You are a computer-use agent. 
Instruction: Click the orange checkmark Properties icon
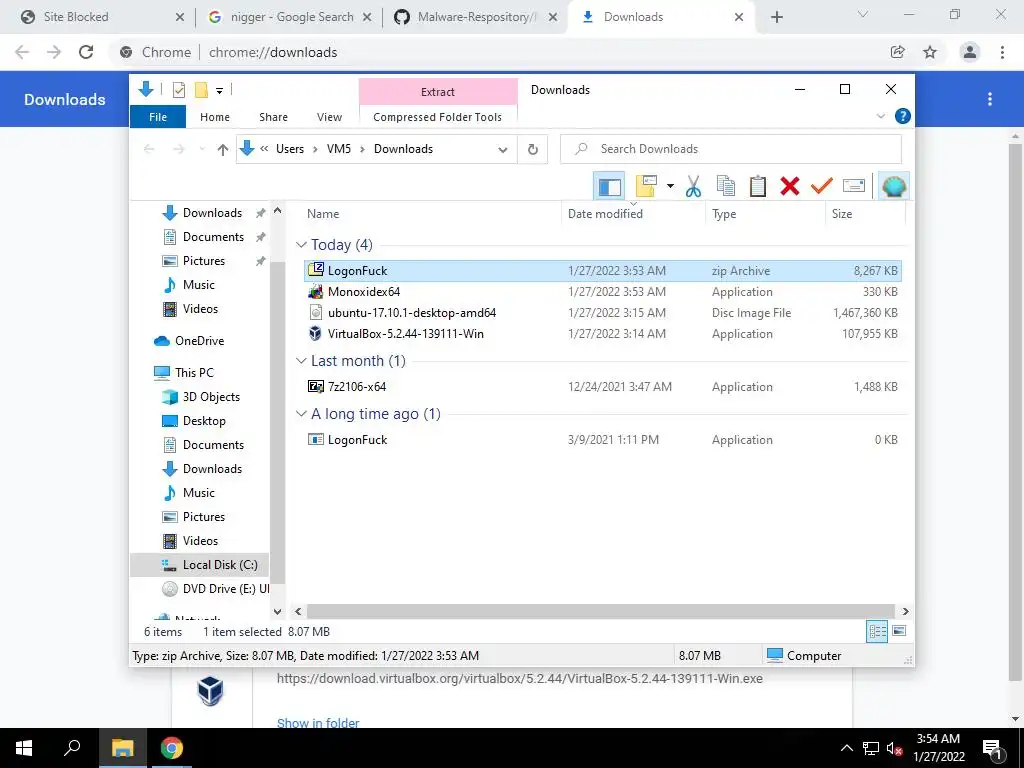822,186
